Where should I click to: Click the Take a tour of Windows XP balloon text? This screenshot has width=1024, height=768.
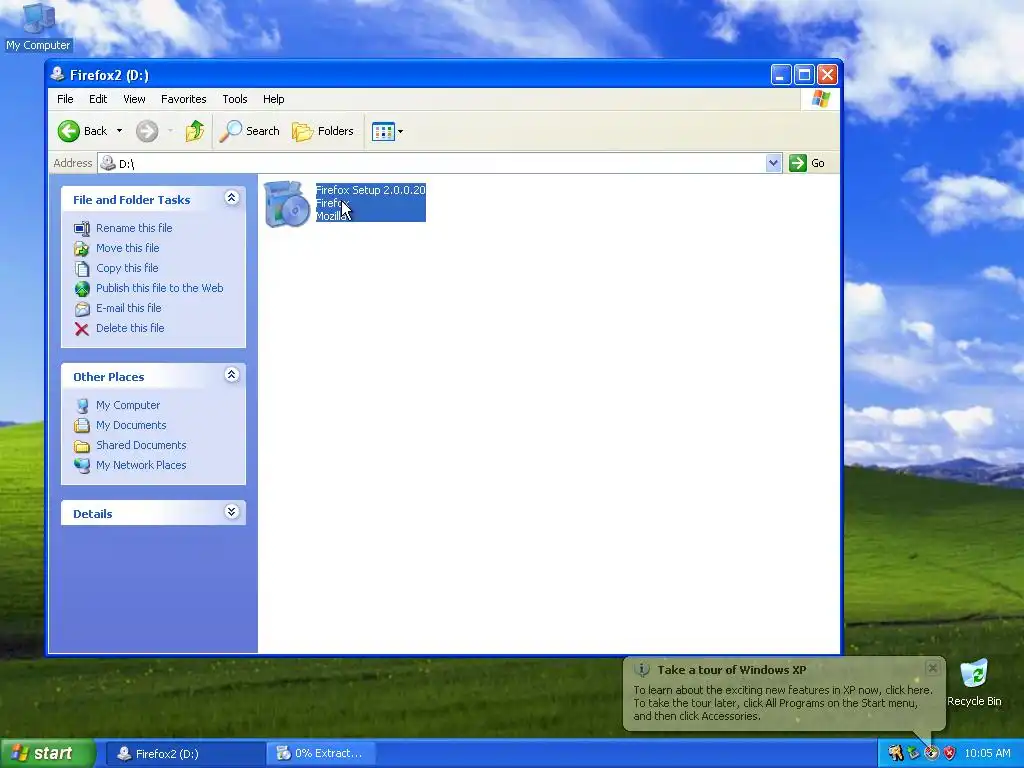pos(731,670)
